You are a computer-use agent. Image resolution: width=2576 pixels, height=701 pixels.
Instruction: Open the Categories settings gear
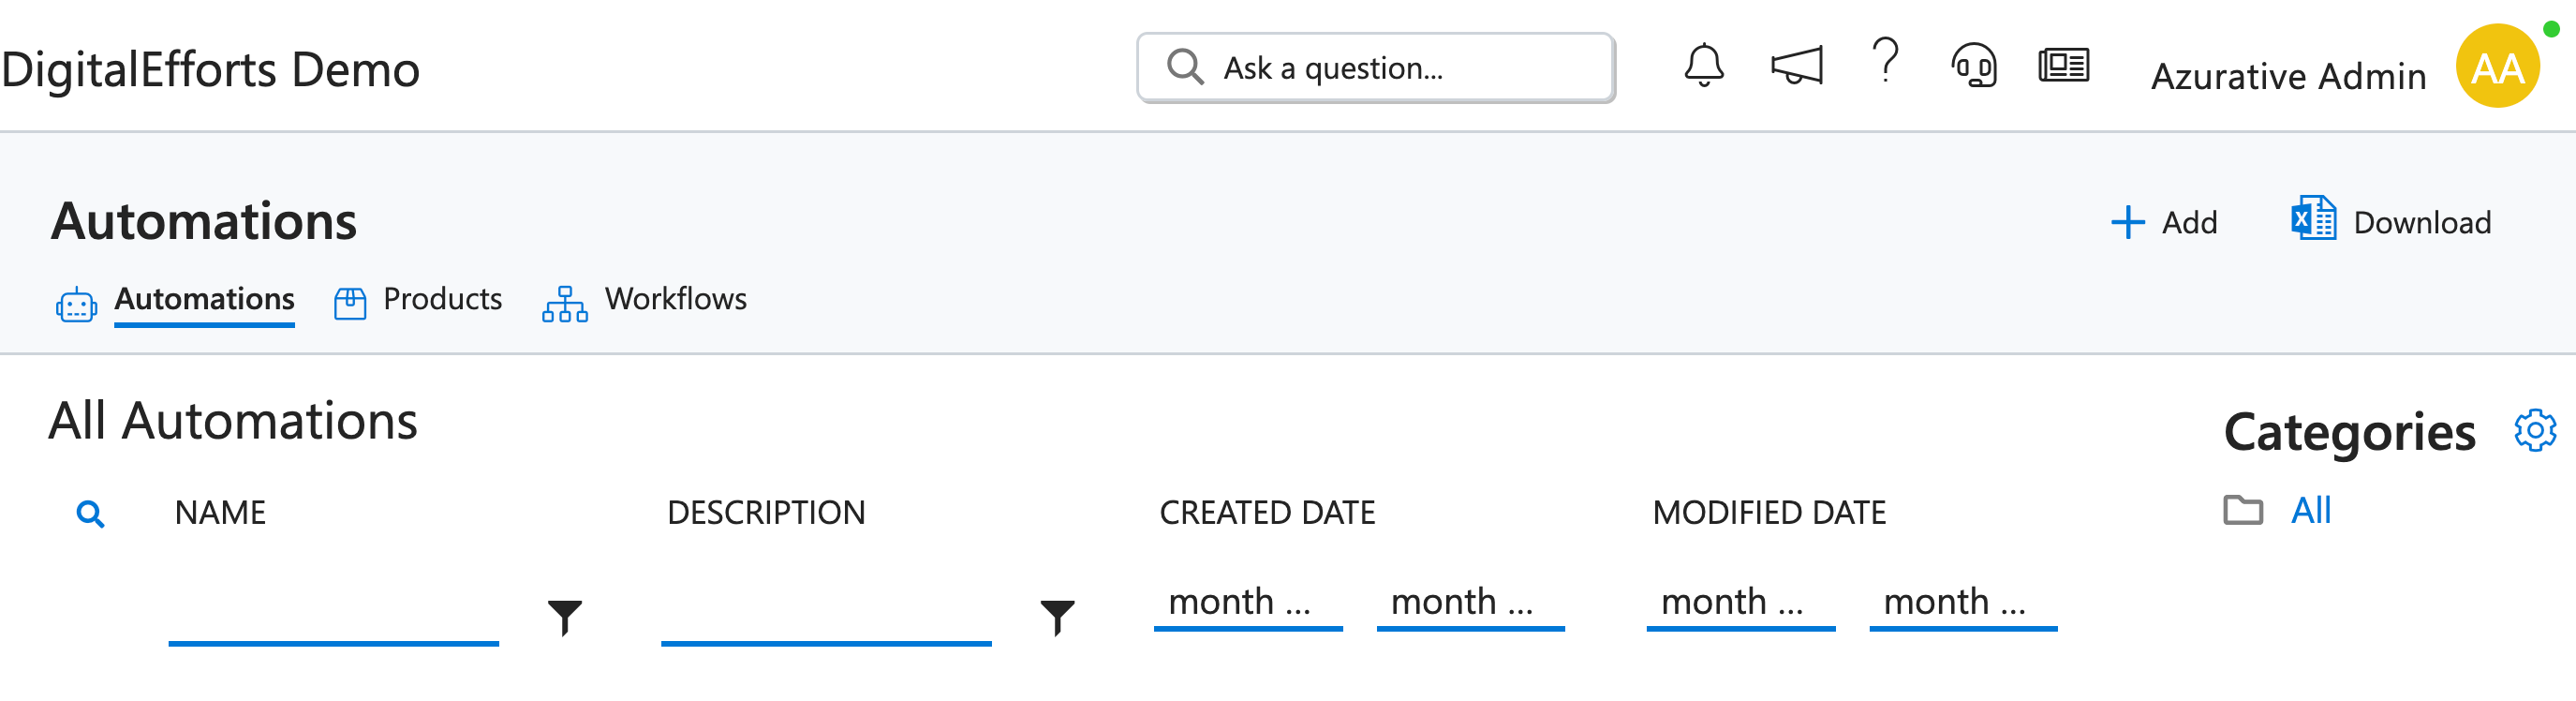pyautogui.click(x=2534, y=431)
